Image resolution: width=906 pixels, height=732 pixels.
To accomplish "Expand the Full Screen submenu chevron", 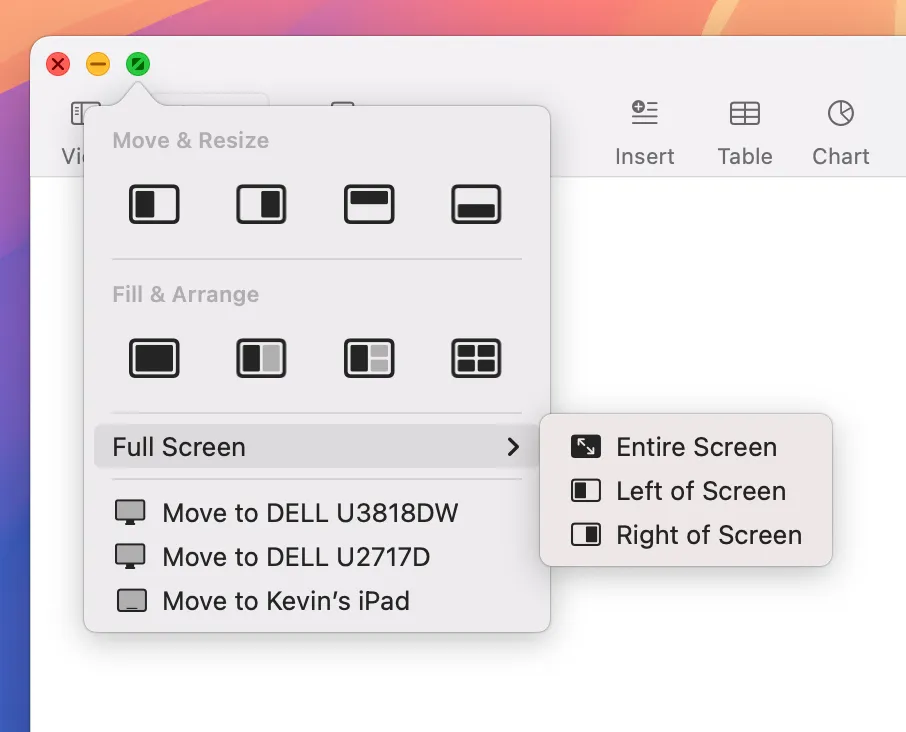I will 514,447.
